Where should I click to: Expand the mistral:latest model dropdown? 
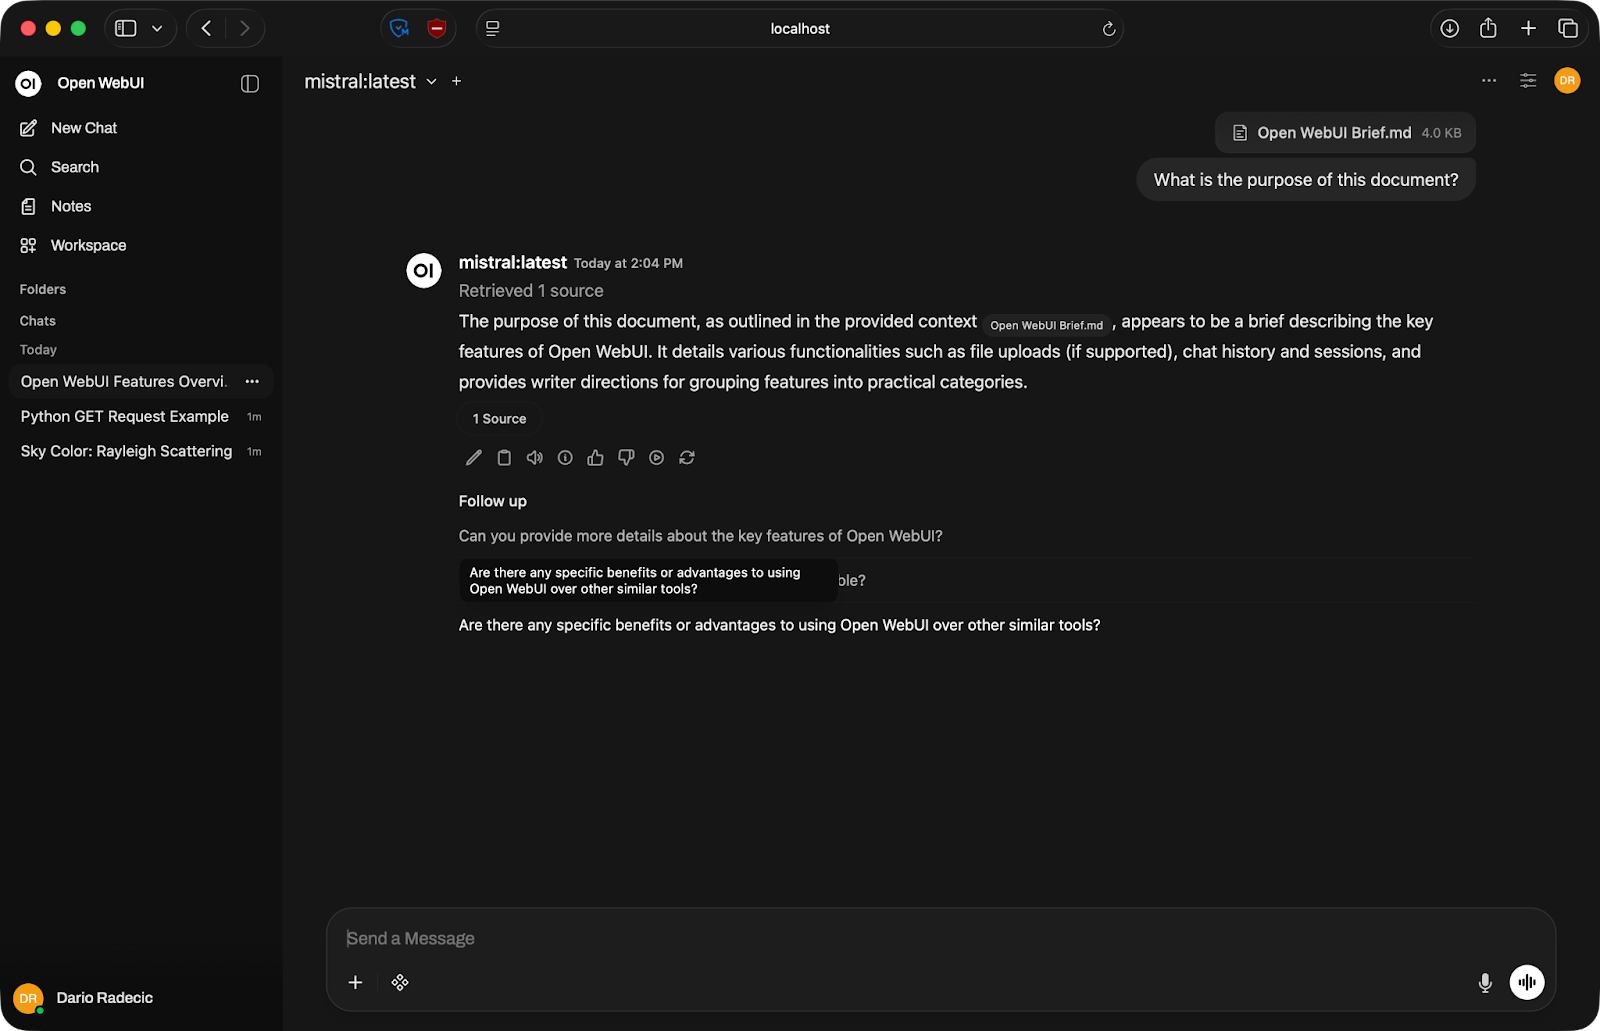point(431,82)
